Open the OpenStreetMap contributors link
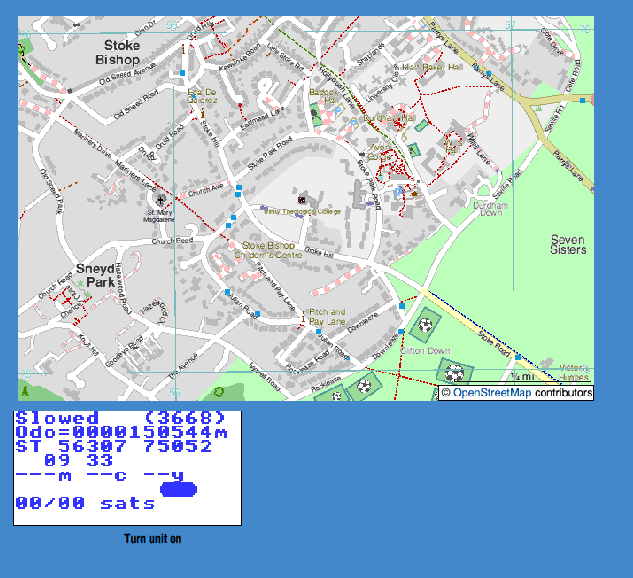The image size is (633, 578). coord(492,393)
